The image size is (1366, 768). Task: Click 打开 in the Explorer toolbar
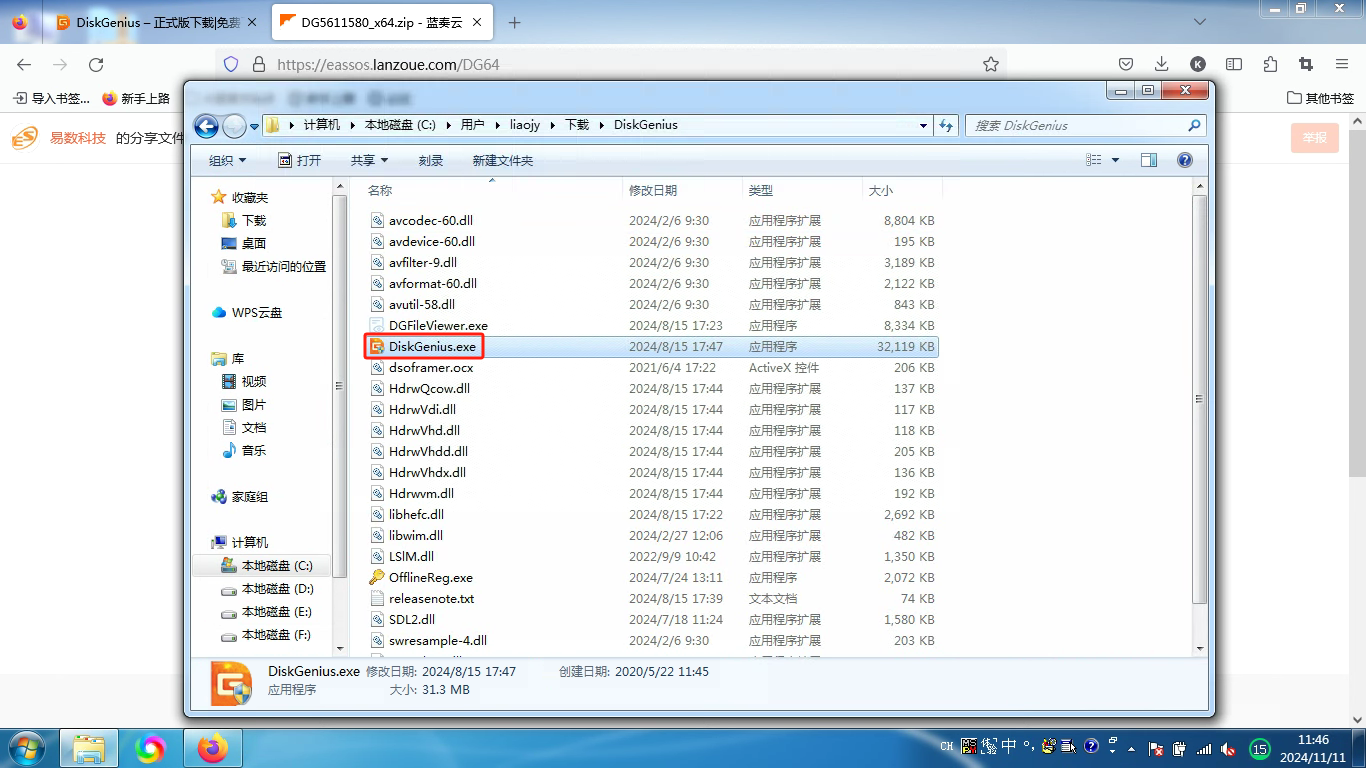tap(299, 160)
